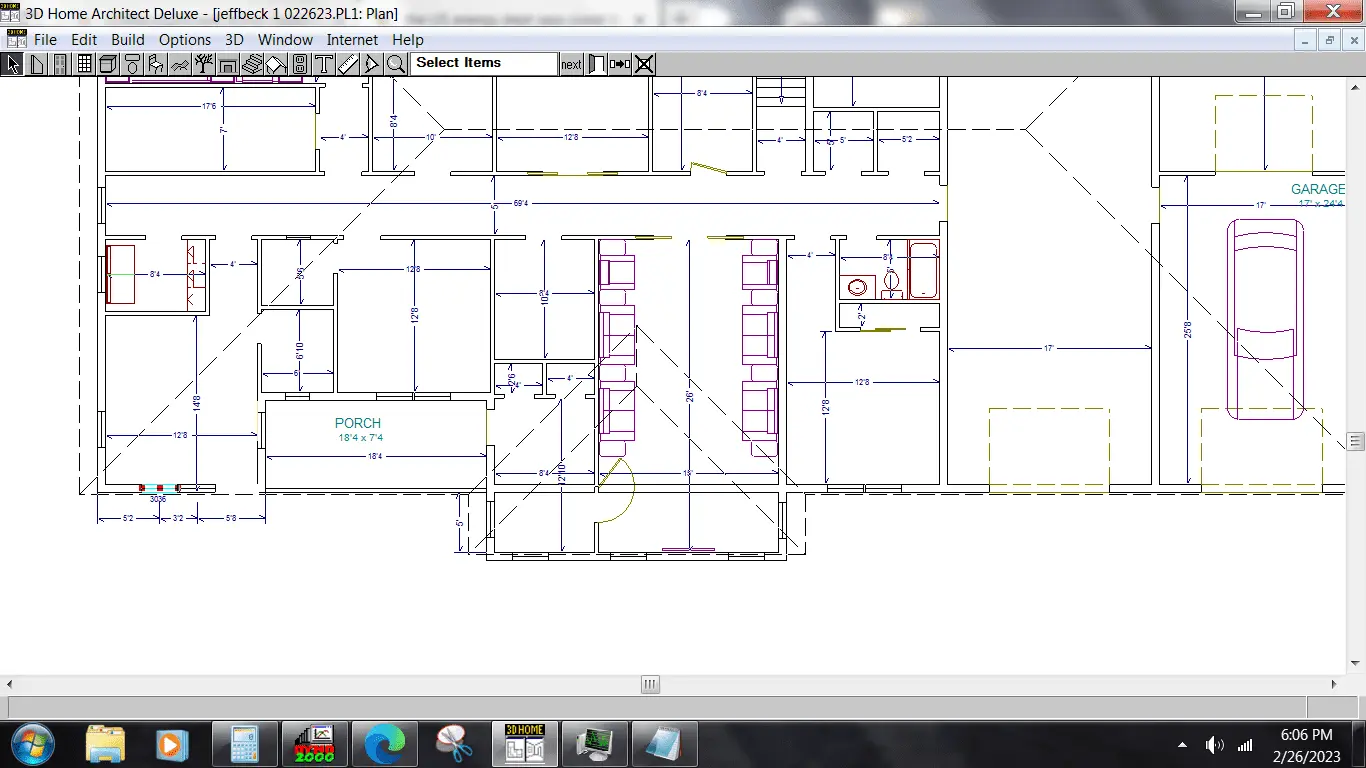Select the Electrical outlet tool
1366x768 pixels.
(x=300, y=64)
